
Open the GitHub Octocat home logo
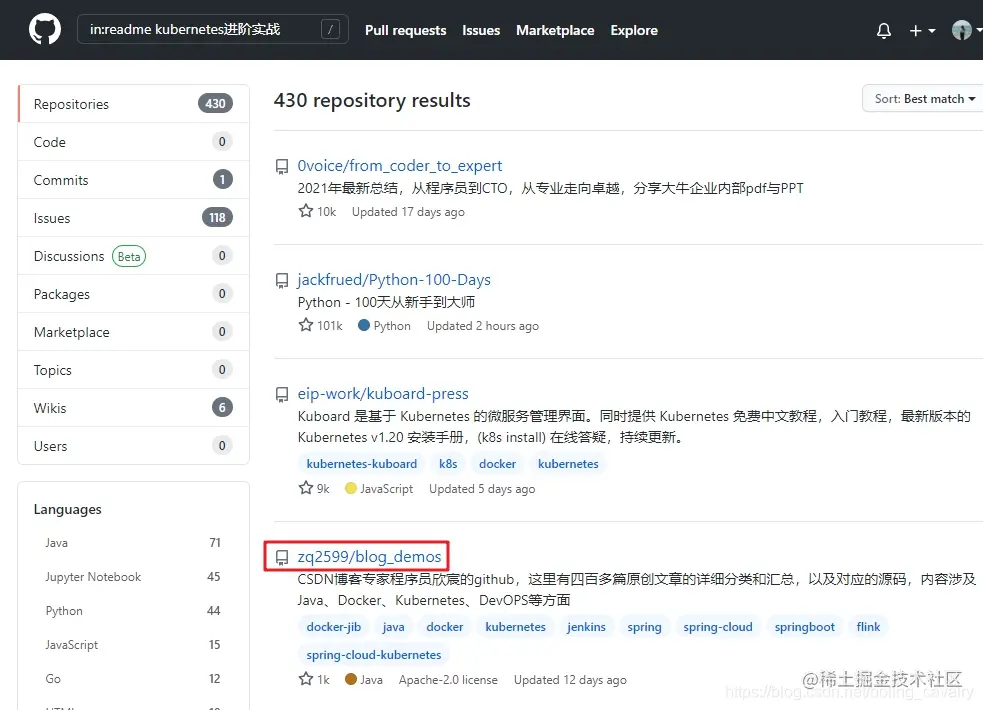click(45, 29)
